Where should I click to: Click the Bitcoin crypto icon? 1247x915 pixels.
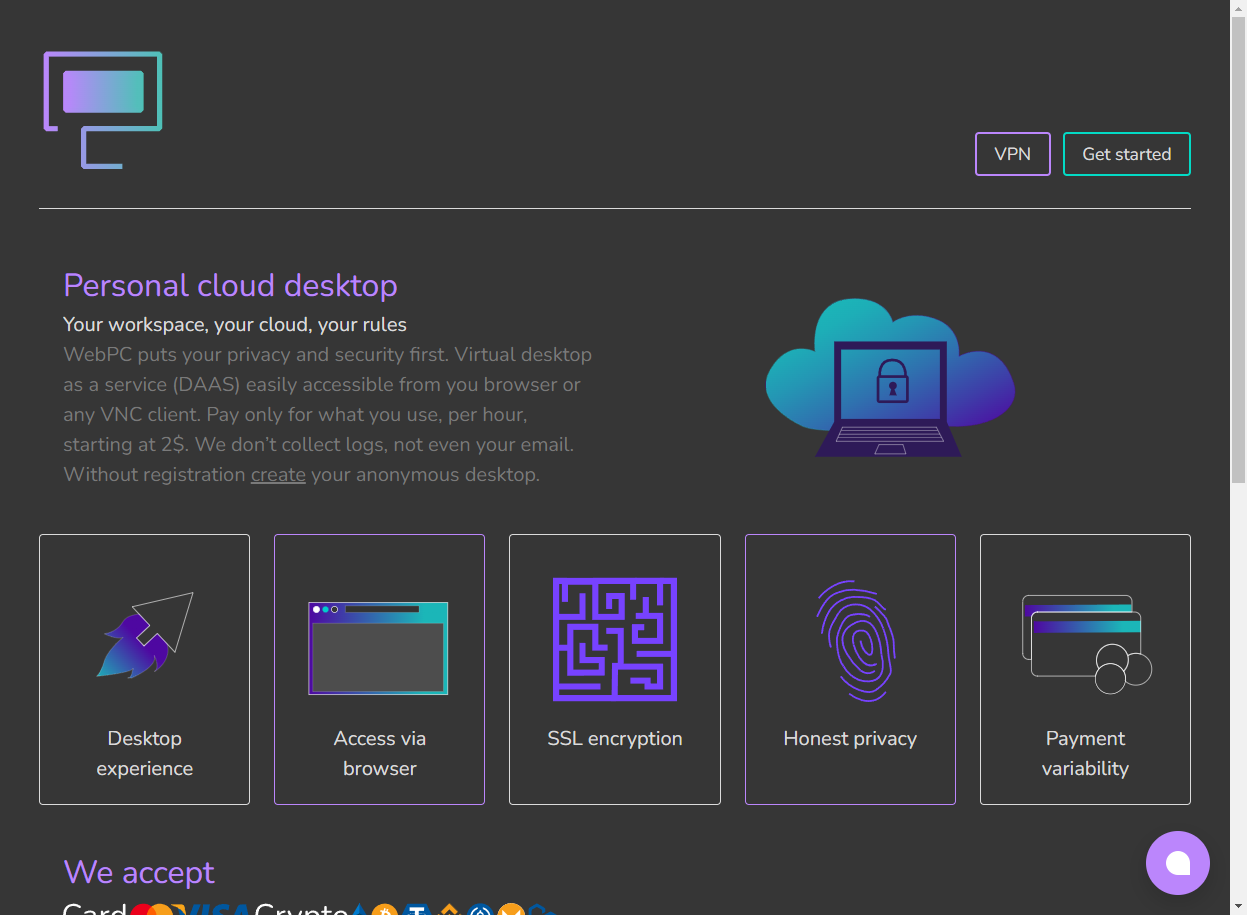[x=385, y=911]
